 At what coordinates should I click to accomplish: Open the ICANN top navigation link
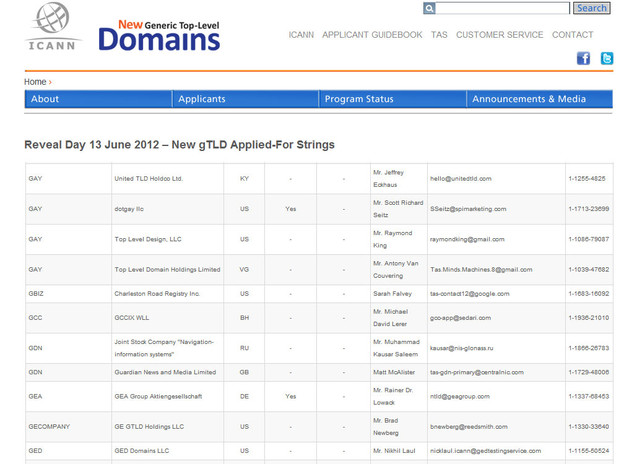[301, 35]
